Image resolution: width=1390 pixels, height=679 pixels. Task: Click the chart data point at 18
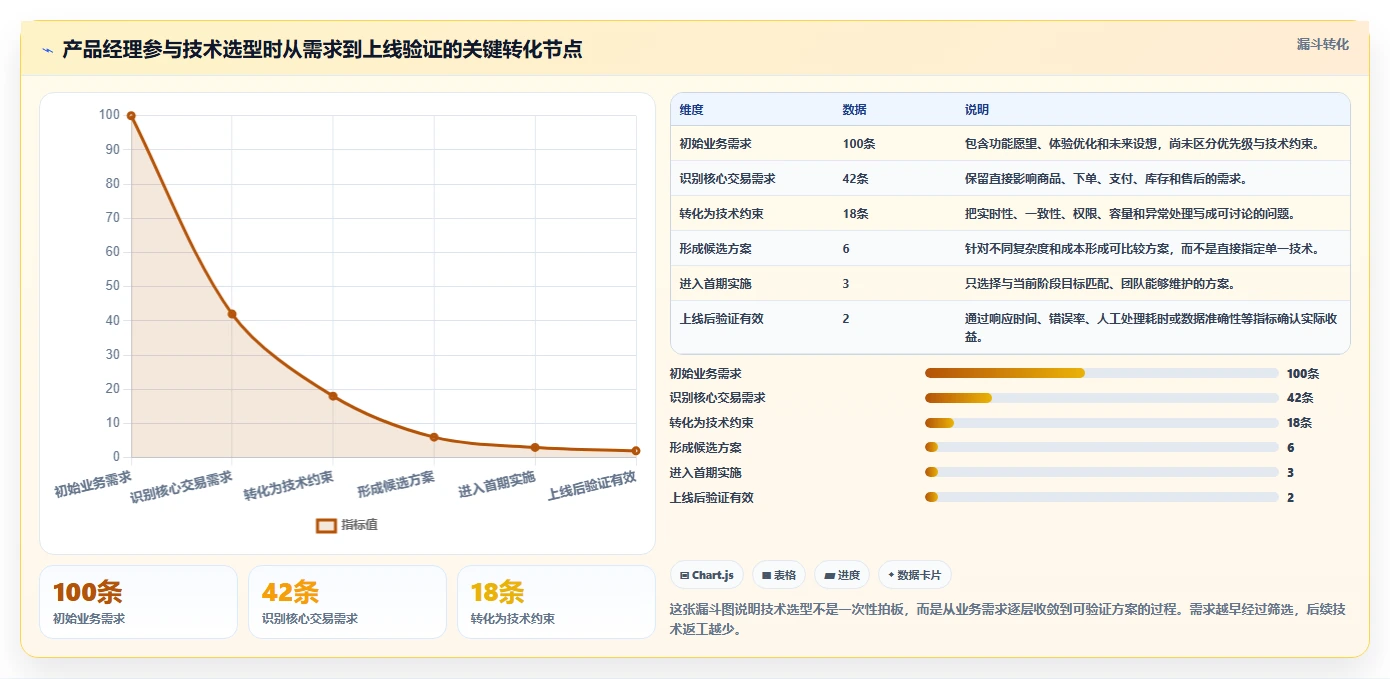click(333, 396)
